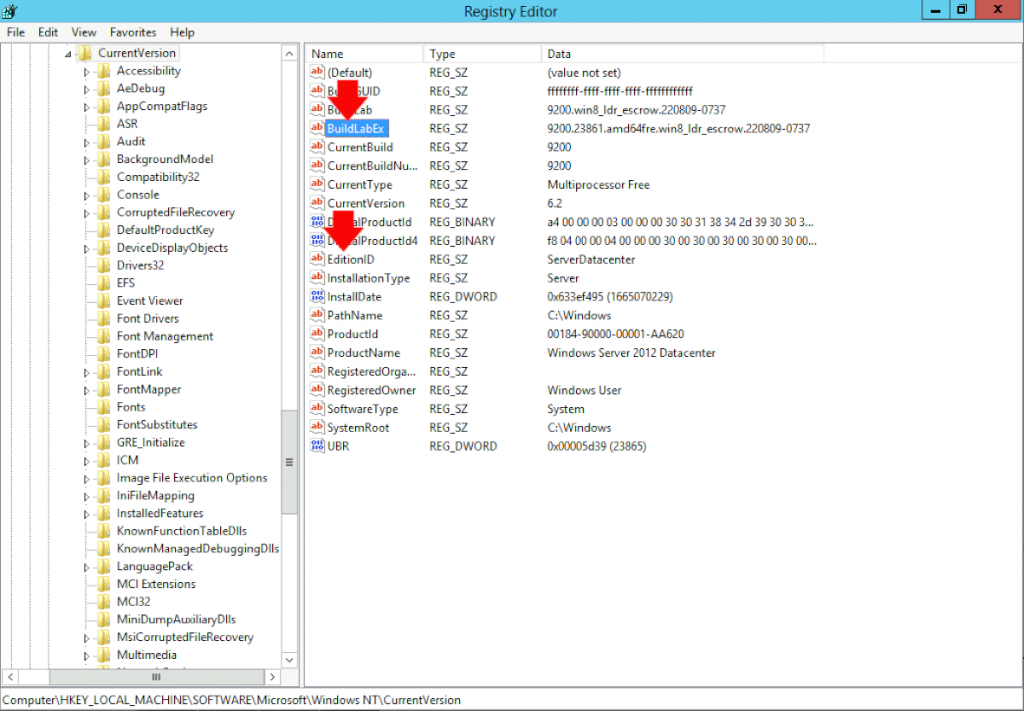Click the ab icon next to SystemRoot
Screen dimensions: 1024x711
318,427
